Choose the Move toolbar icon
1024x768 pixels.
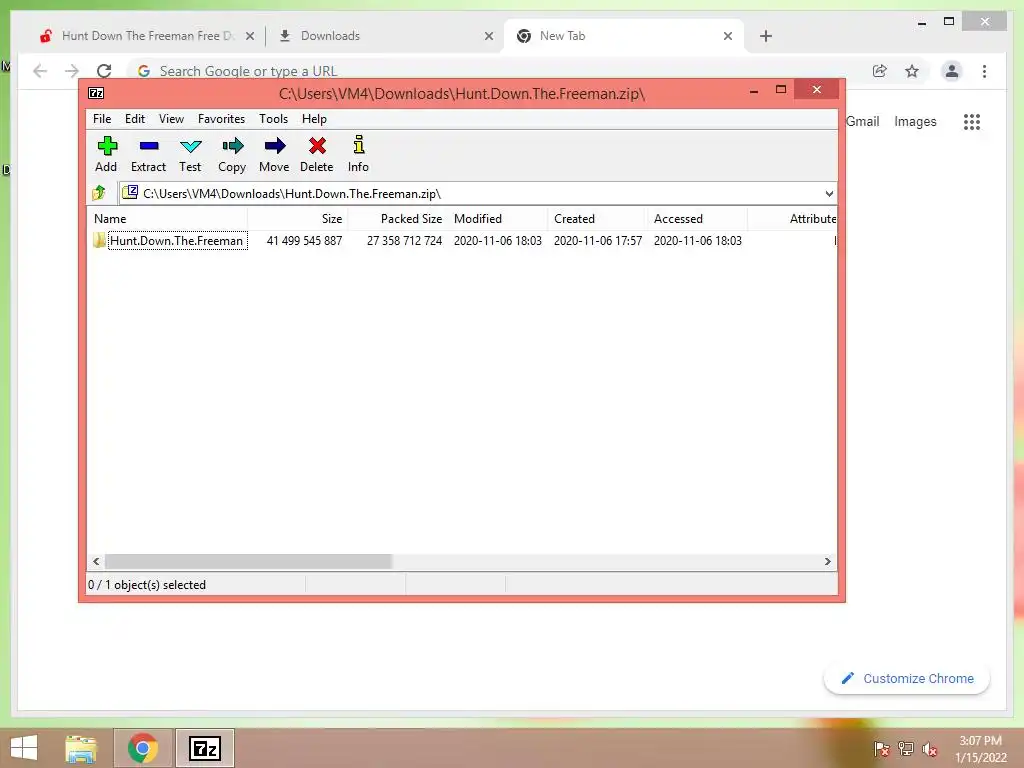(274, 146)
